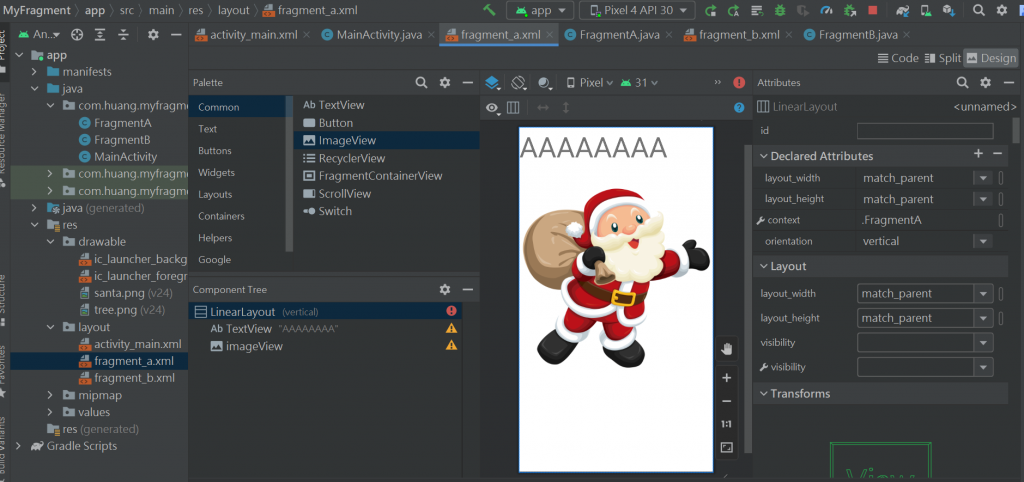This screenshot has width=1024, height=482.
Task: Open the Select Design Surface layers dropdown
Action: (493, 83)
